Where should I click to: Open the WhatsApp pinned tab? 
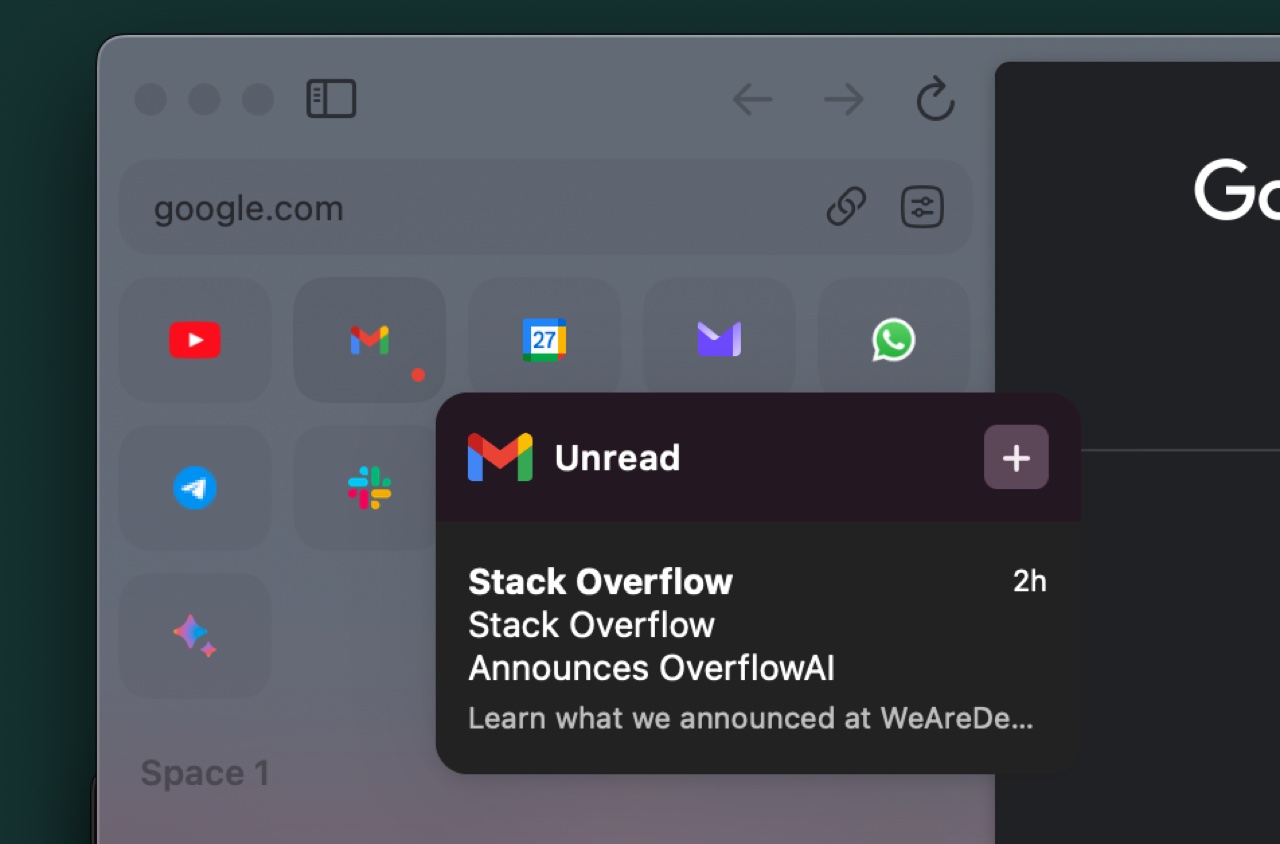coord(894,340)
